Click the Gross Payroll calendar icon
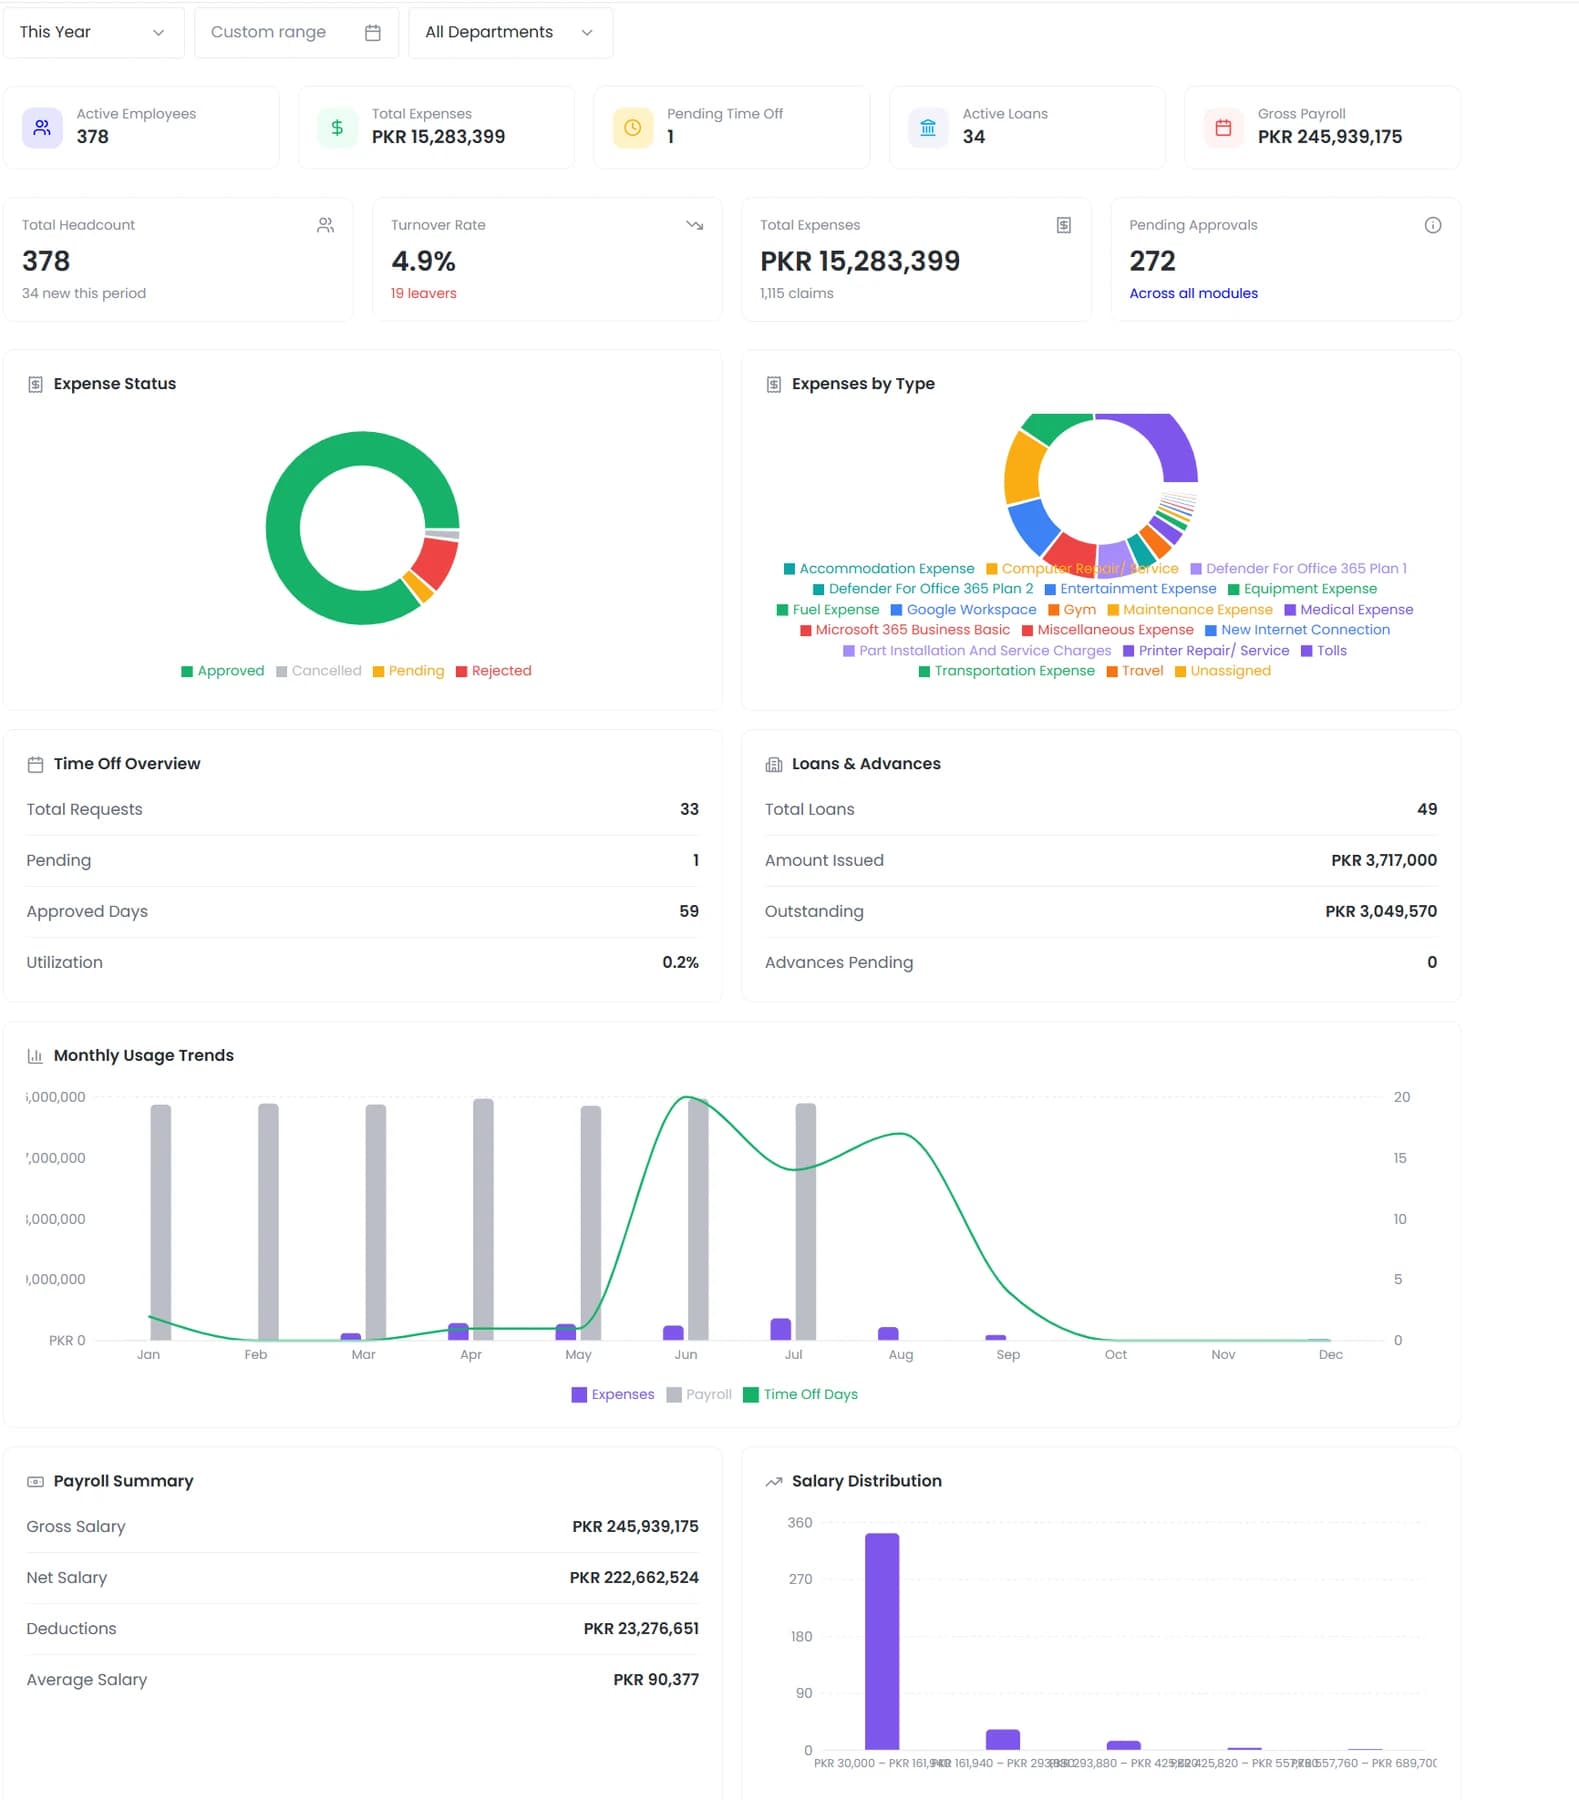Screen dimensions: 1579x1800 (x=1223, y=127)
